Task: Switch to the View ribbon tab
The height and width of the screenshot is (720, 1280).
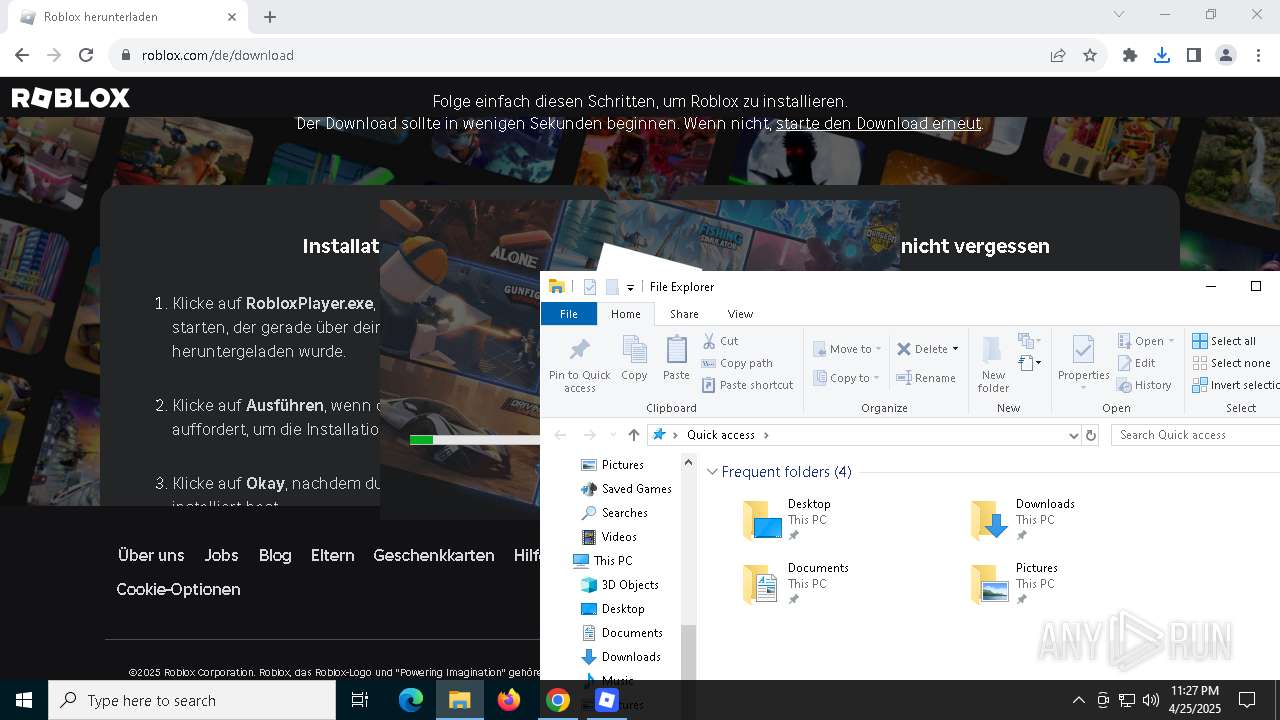Action: [740, 314]
